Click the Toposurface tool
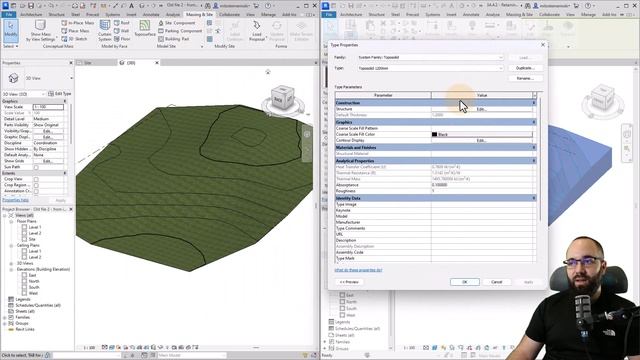640x360 pixels. pyautogui.click(x=144, y=29)
